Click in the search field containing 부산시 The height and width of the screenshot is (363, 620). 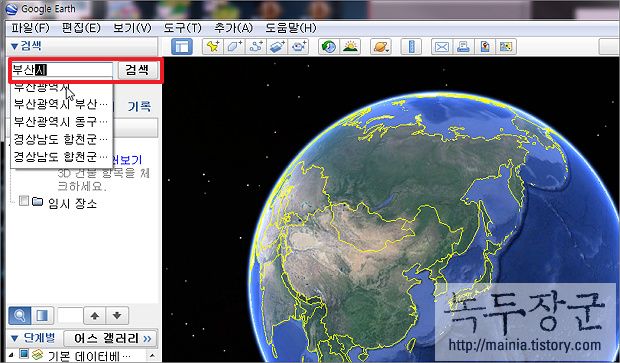pos(62,70)
